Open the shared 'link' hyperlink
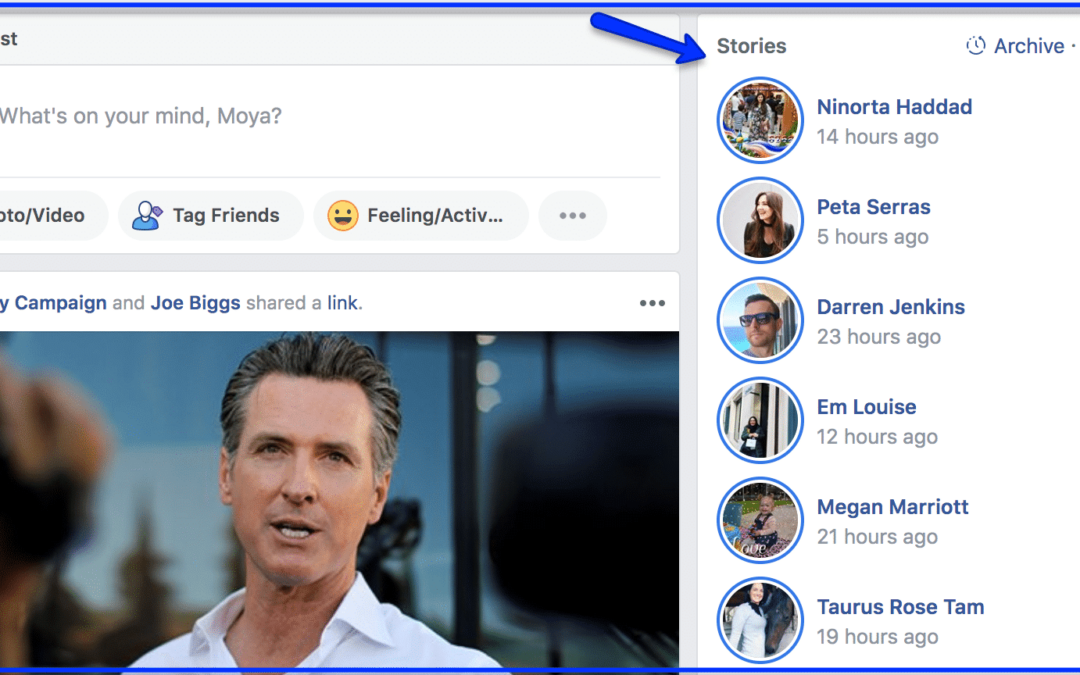 pyautogui.click(x=342, y=303)
